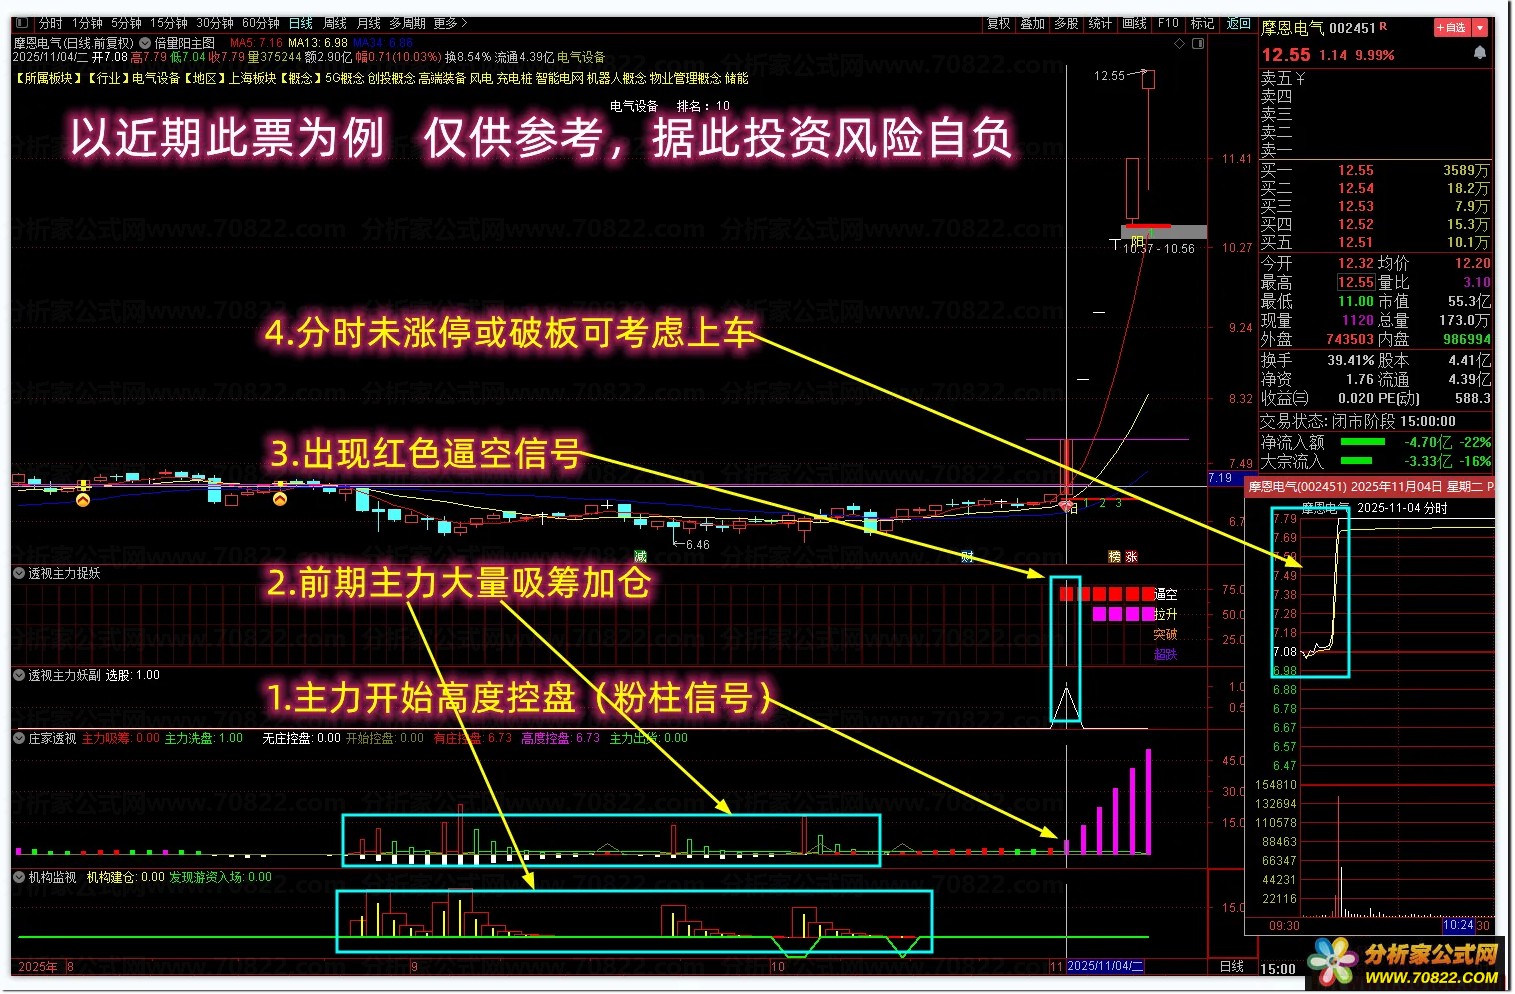1515x994 pixels.
Task: Expand the 更多 period options
Action: (449, 23)
